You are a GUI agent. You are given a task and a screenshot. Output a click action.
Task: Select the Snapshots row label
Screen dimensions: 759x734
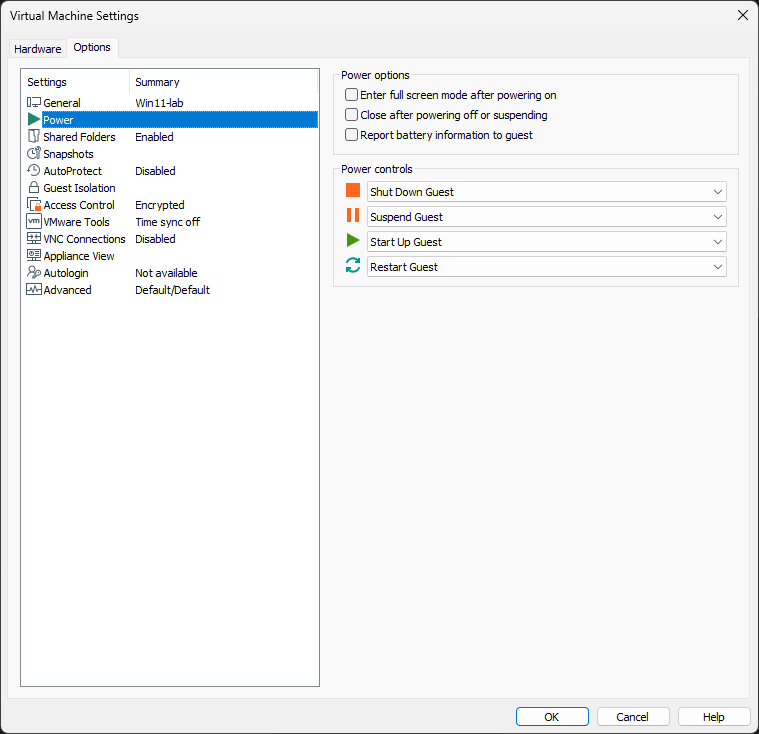pyautogui.click(x=68, y=154)
